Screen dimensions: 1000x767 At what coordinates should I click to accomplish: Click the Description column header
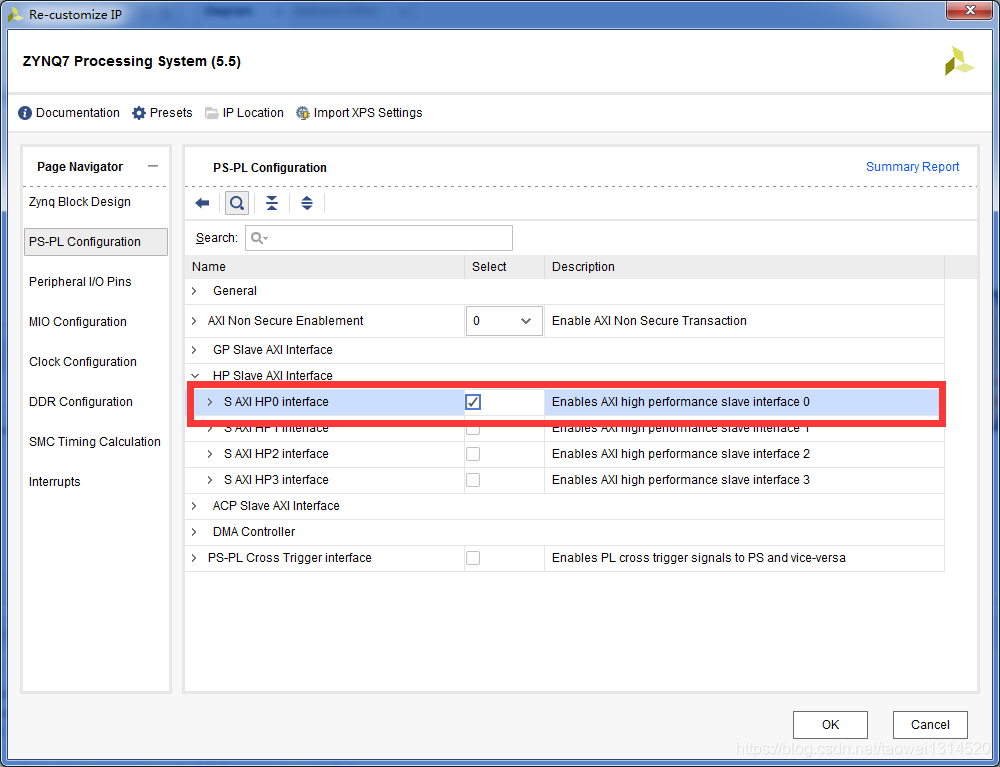pyautogui.click(x=744, y=267)
